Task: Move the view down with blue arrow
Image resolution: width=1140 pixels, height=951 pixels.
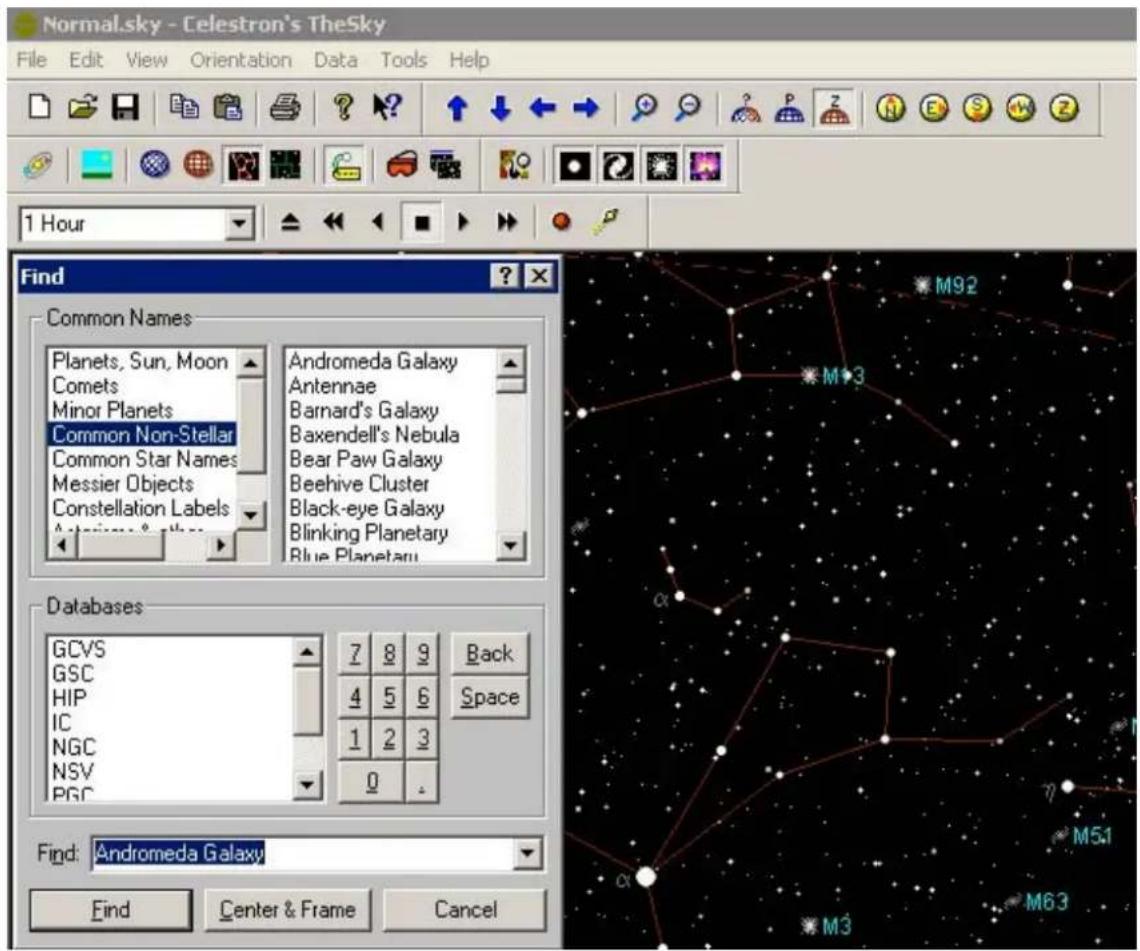Action: [x=500, y=108]
